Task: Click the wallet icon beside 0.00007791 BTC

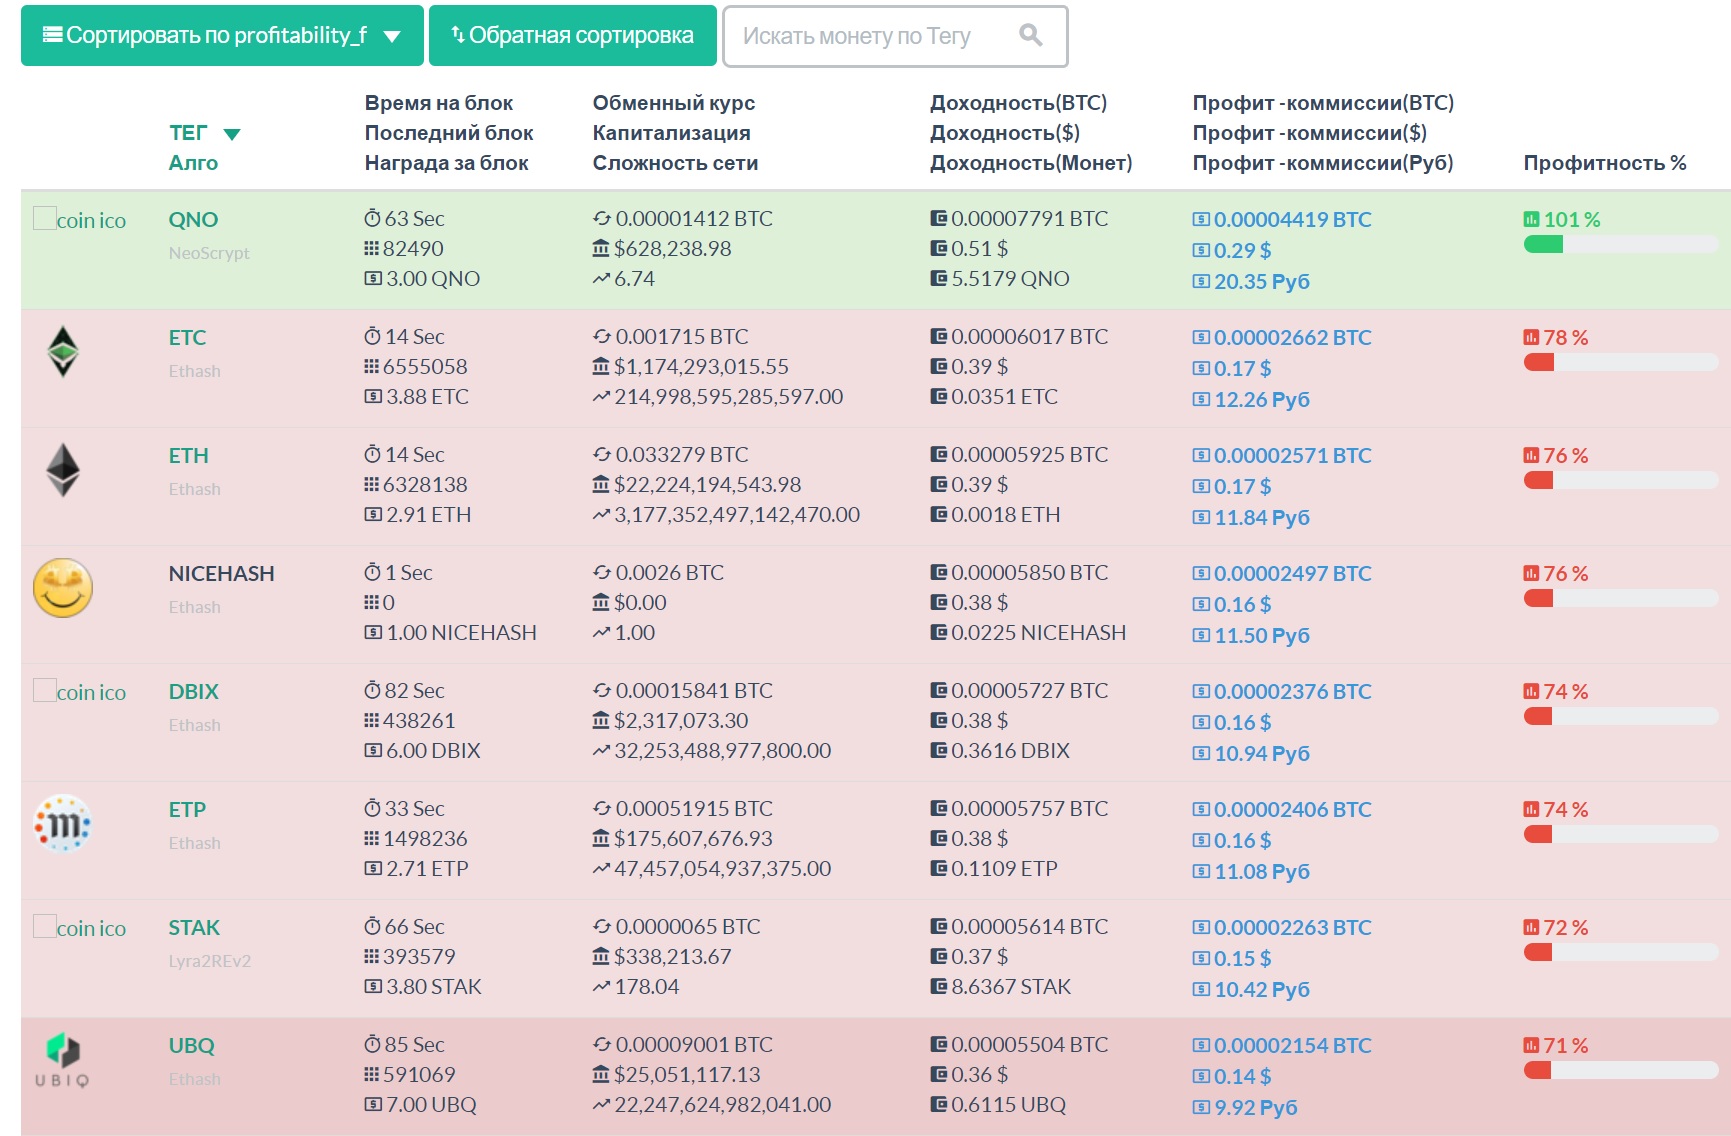Action: point(939,218)
